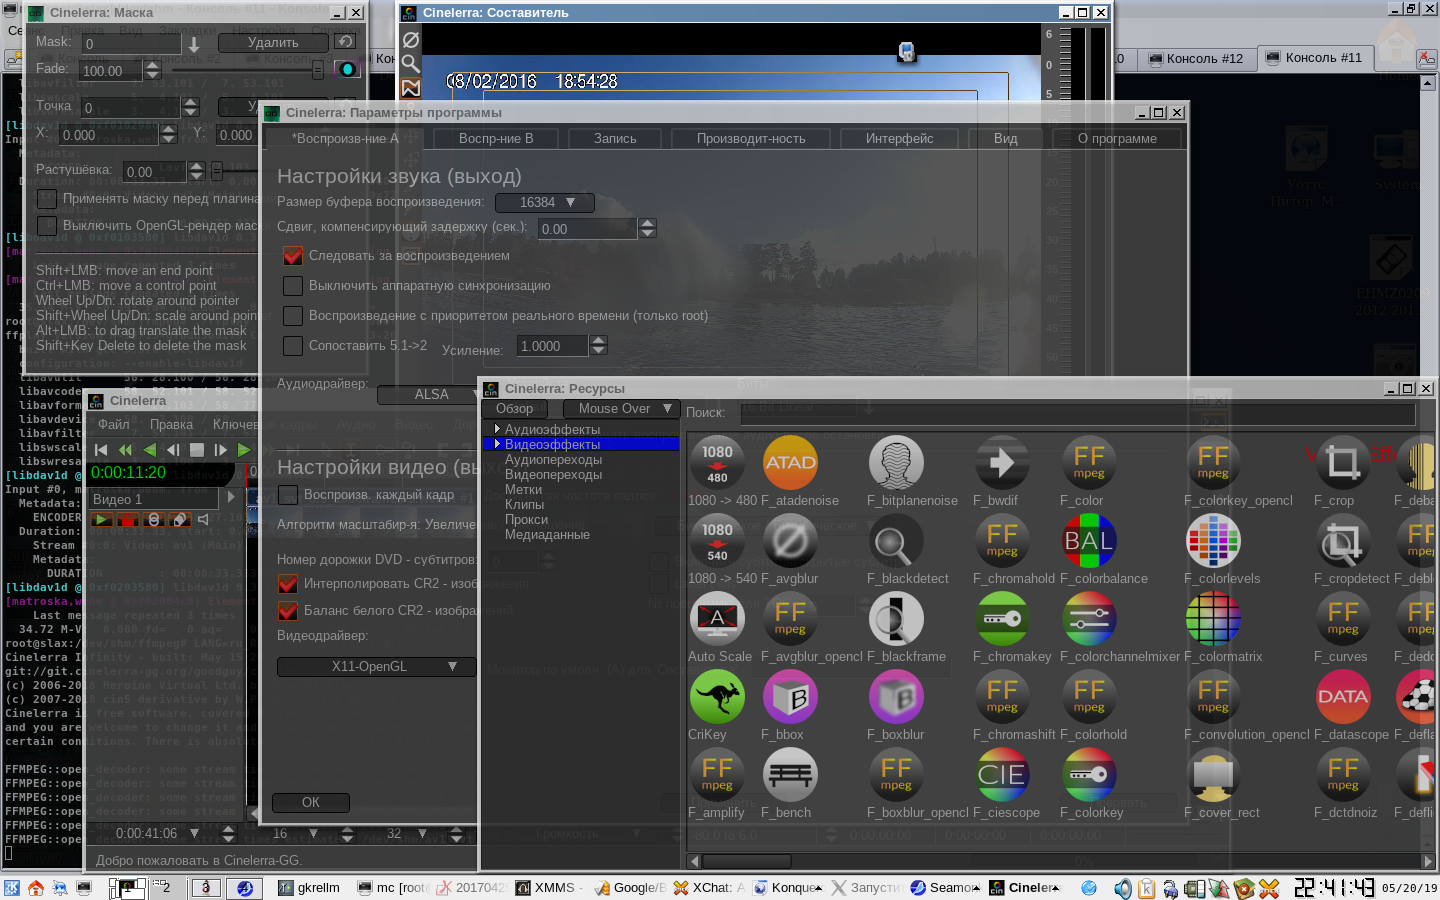Screen dimensions: 1440x900
Task: Select the F_blackdetect magnifier icon
Action: pos(896,541)
